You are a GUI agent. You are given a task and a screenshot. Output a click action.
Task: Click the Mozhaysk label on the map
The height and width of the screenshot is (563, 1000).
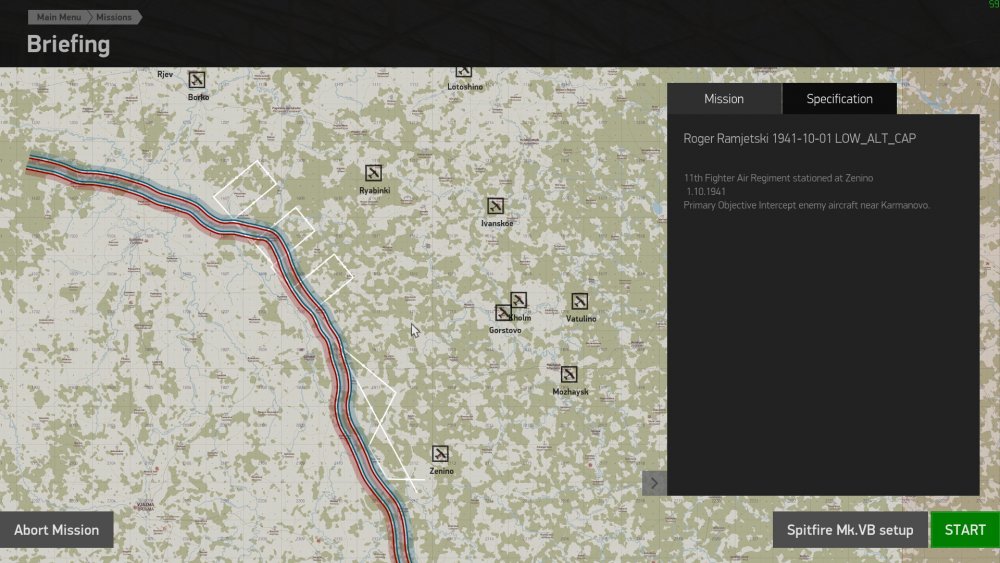(x=570, y=392)
